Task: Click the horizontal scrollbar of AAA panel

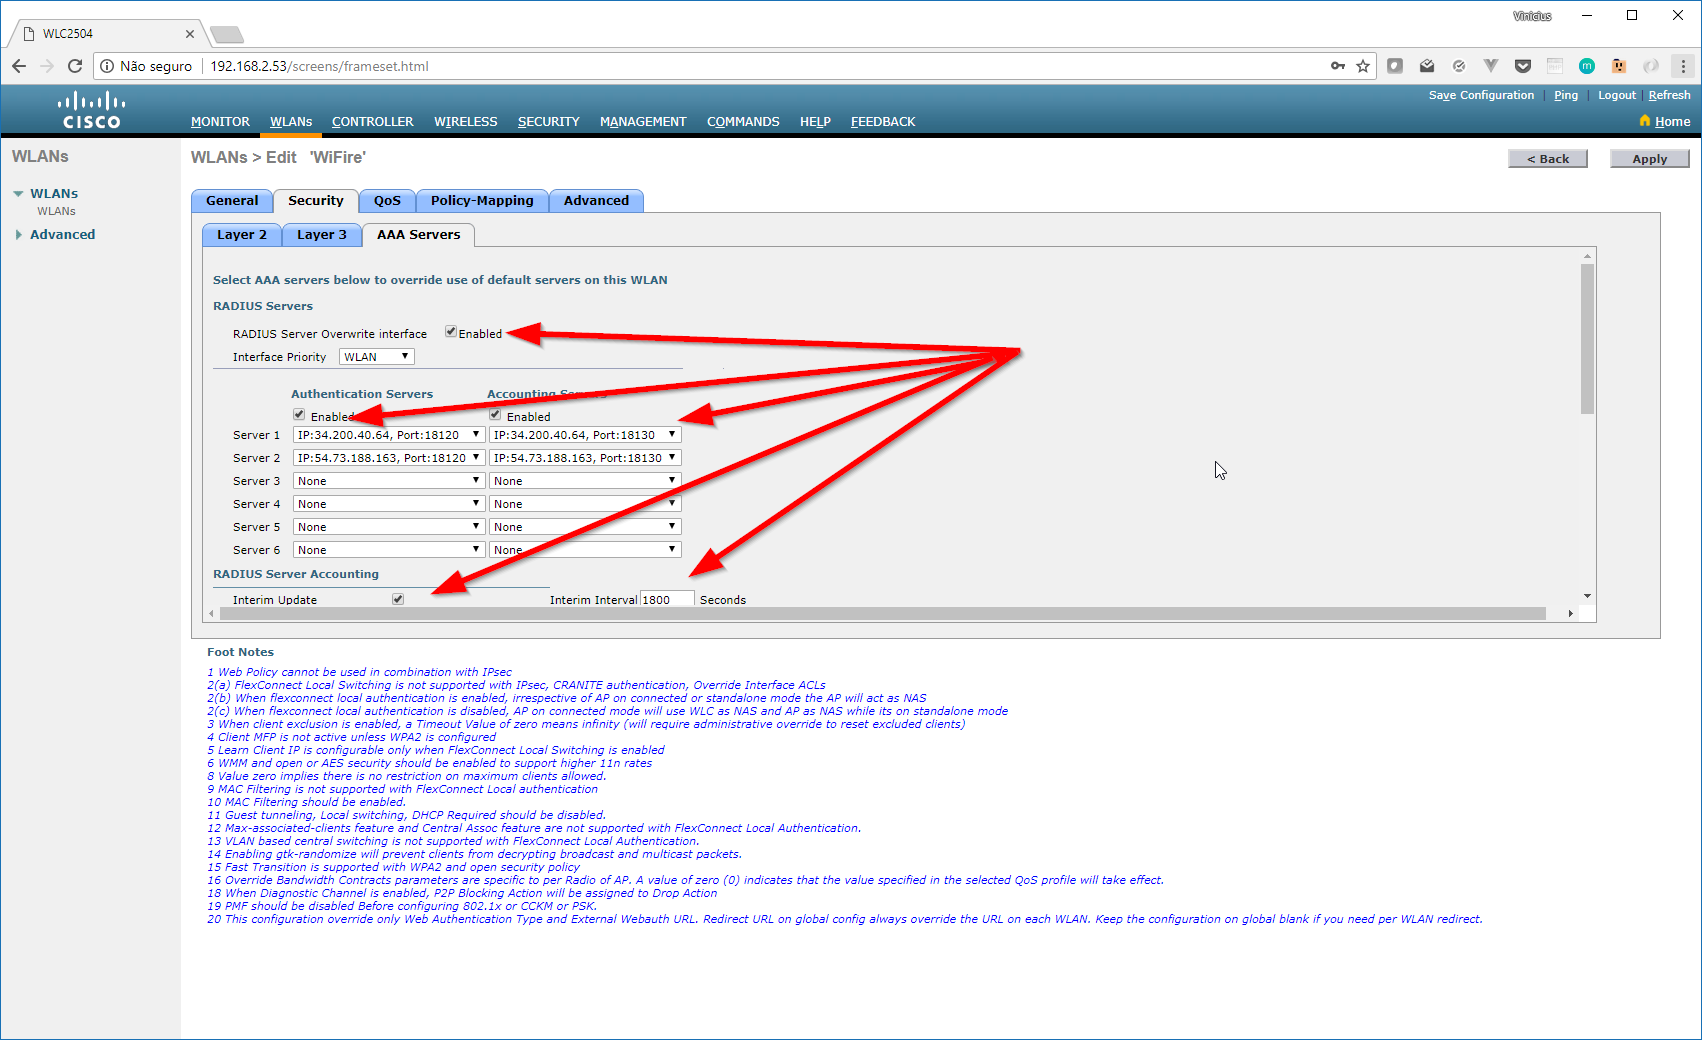Action: [x=883, y=613]
